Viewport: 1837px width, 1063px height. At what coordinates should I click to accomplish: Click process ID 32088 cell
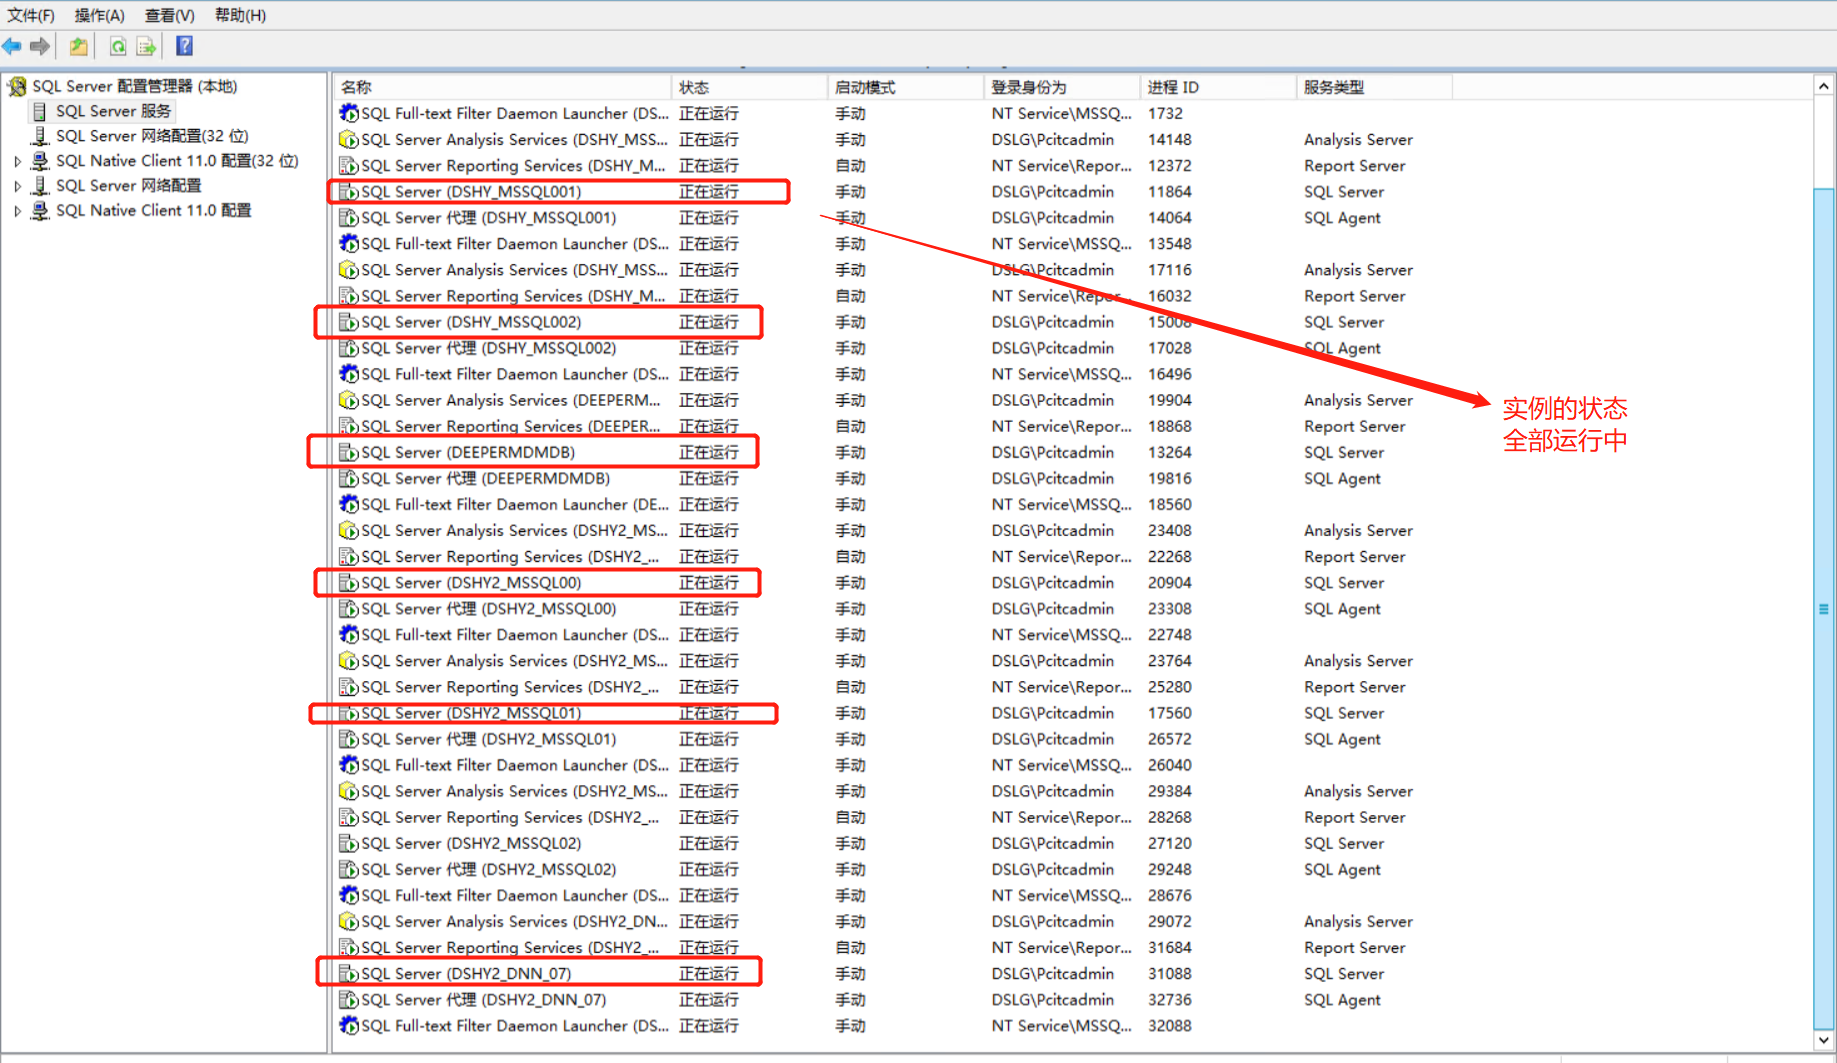coord(1169,1026)
